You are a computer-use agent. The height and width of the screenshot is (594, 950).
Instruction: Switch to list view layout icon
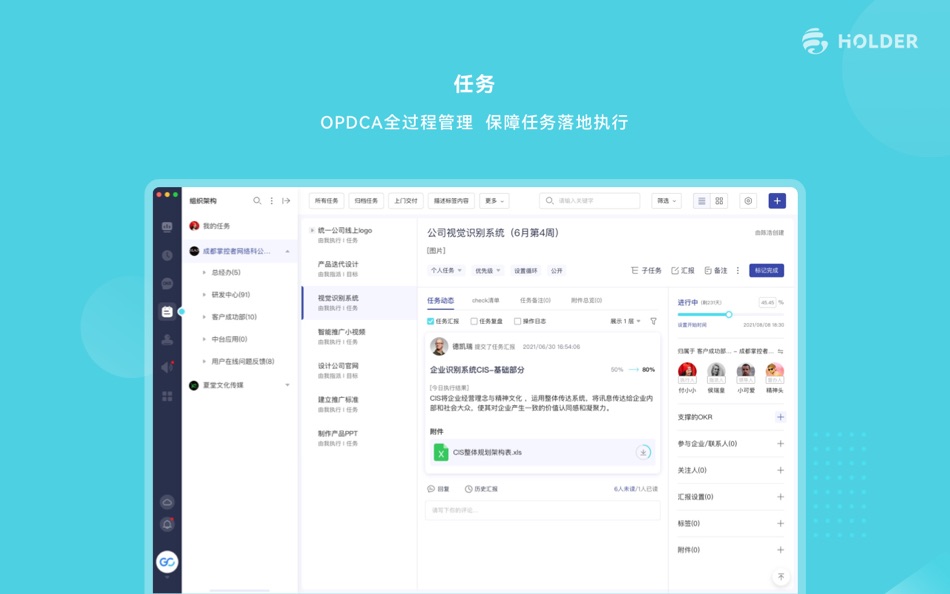click(x=702, y=201)
